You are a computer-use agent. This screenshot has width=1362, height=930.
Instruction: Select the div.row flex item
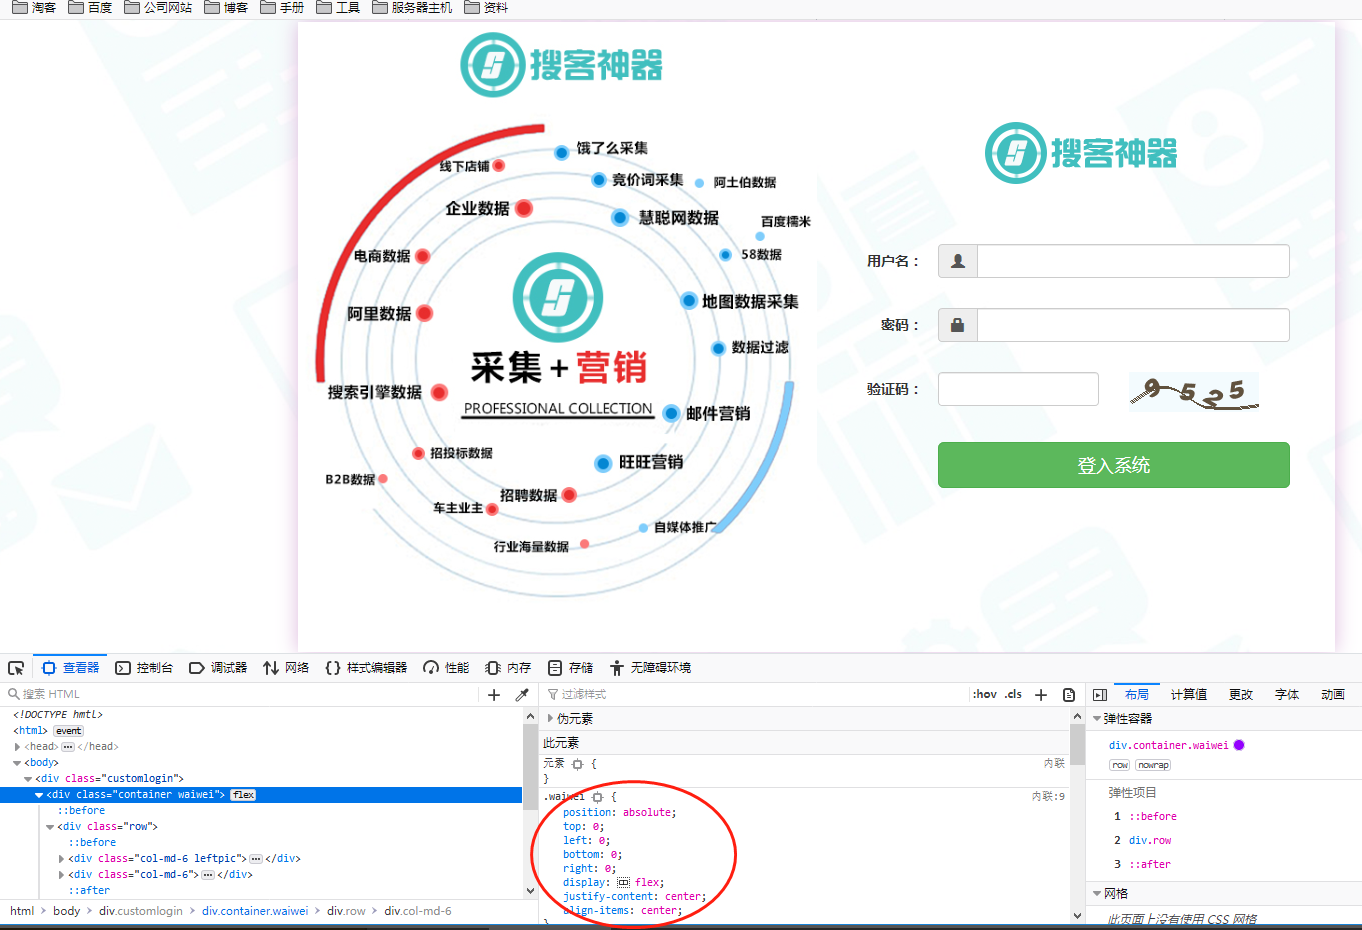(x=1150, y=840)
